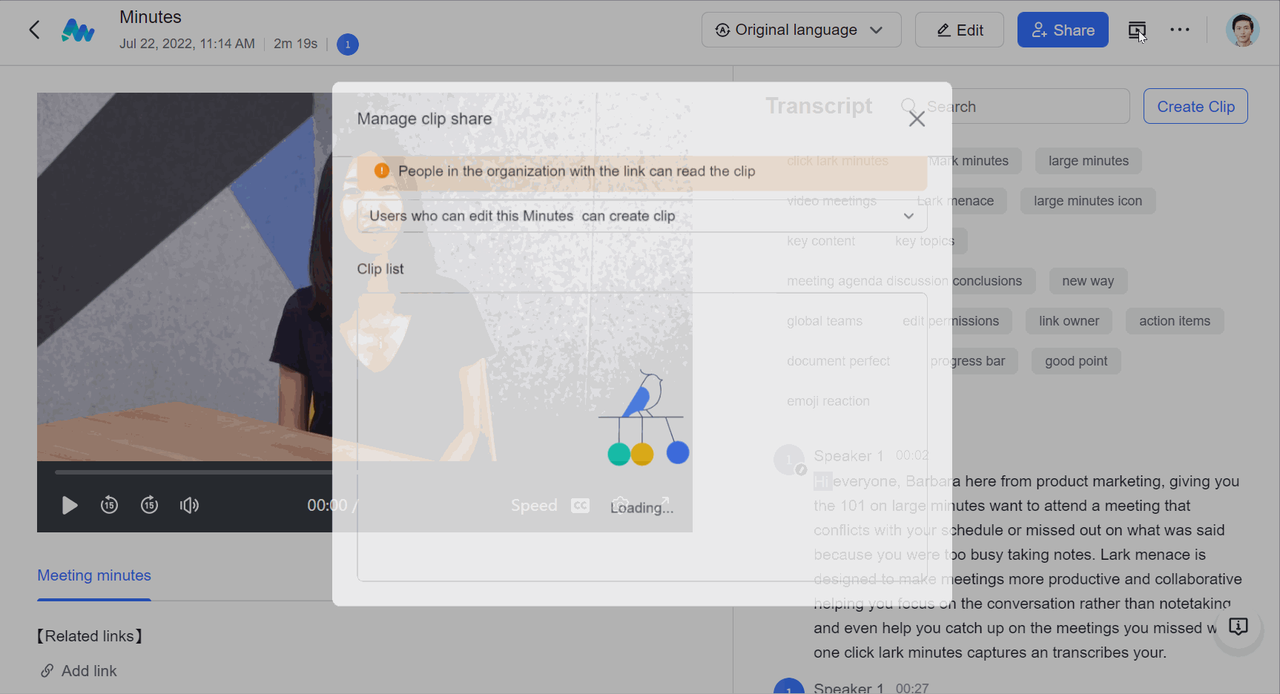Open the feedback icon at bottom right
The width and height of the screenshot is (1280, 694).
[1238, 627]
